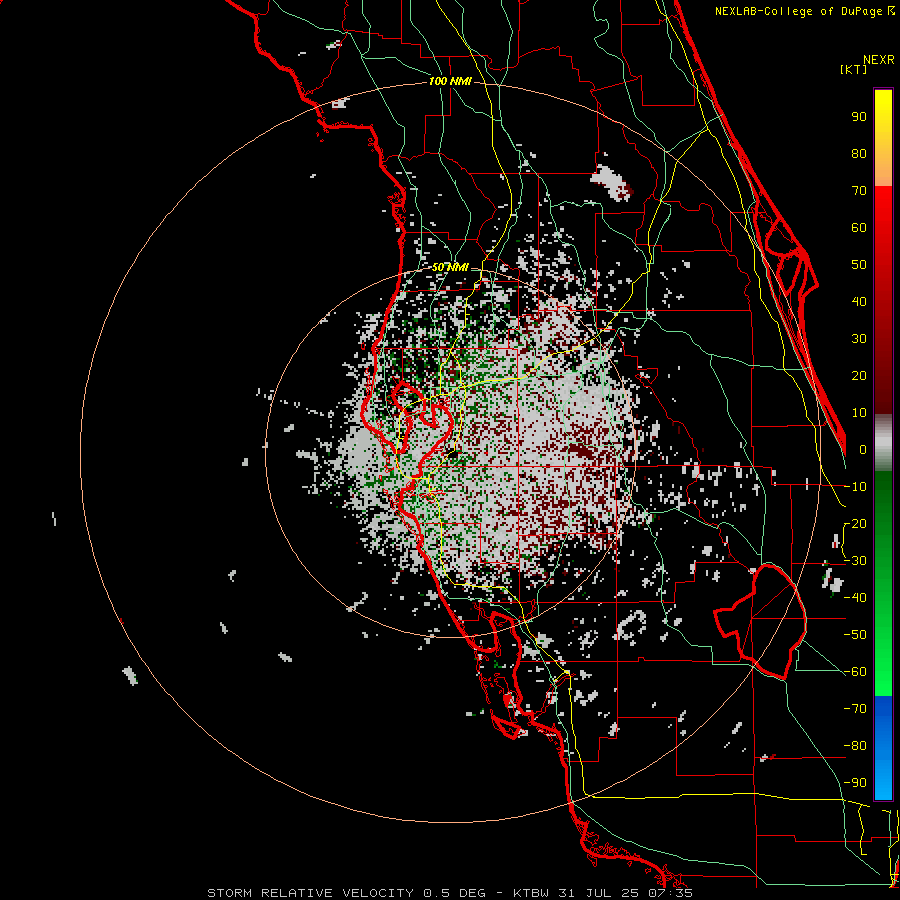Select the "-20" knots scale label
Screen dimensions: 900x900
pyautogui.click(x=855, y=524)
